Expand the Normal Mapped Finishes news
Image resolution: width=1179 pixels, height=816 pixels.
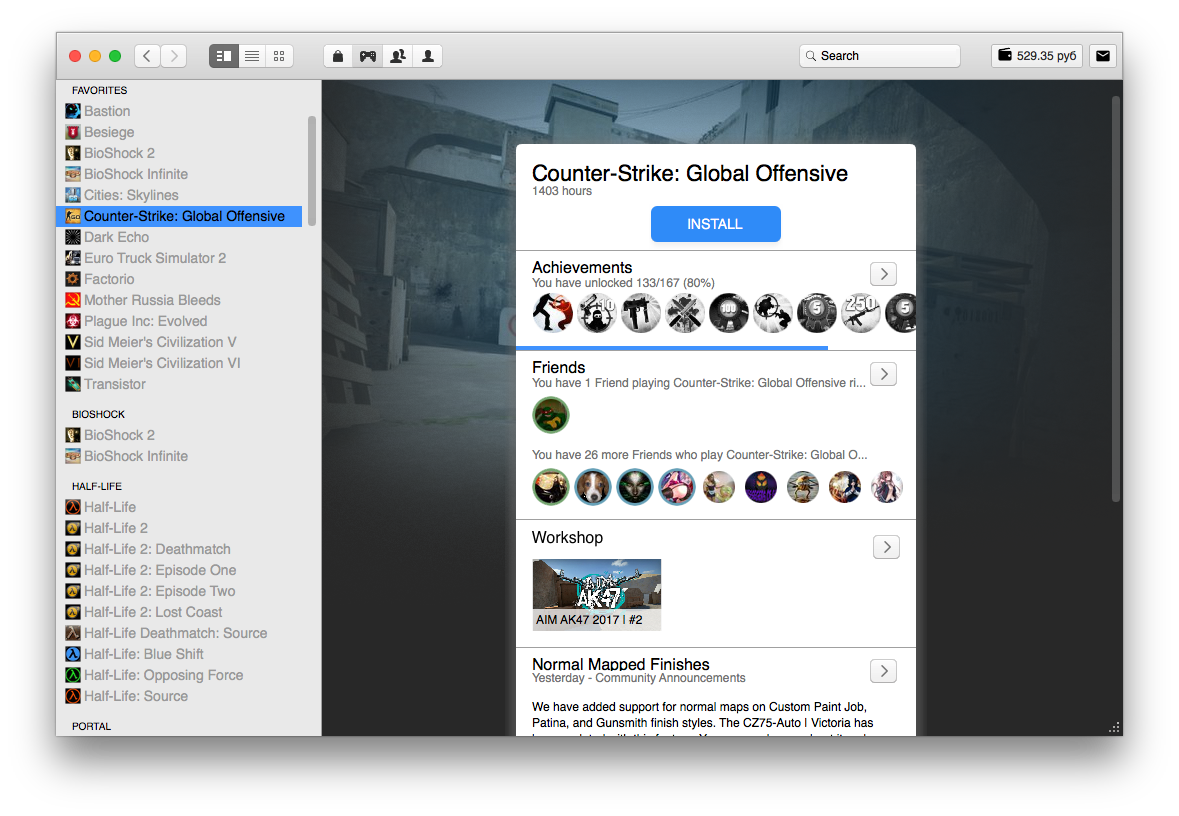click(883, 671)
